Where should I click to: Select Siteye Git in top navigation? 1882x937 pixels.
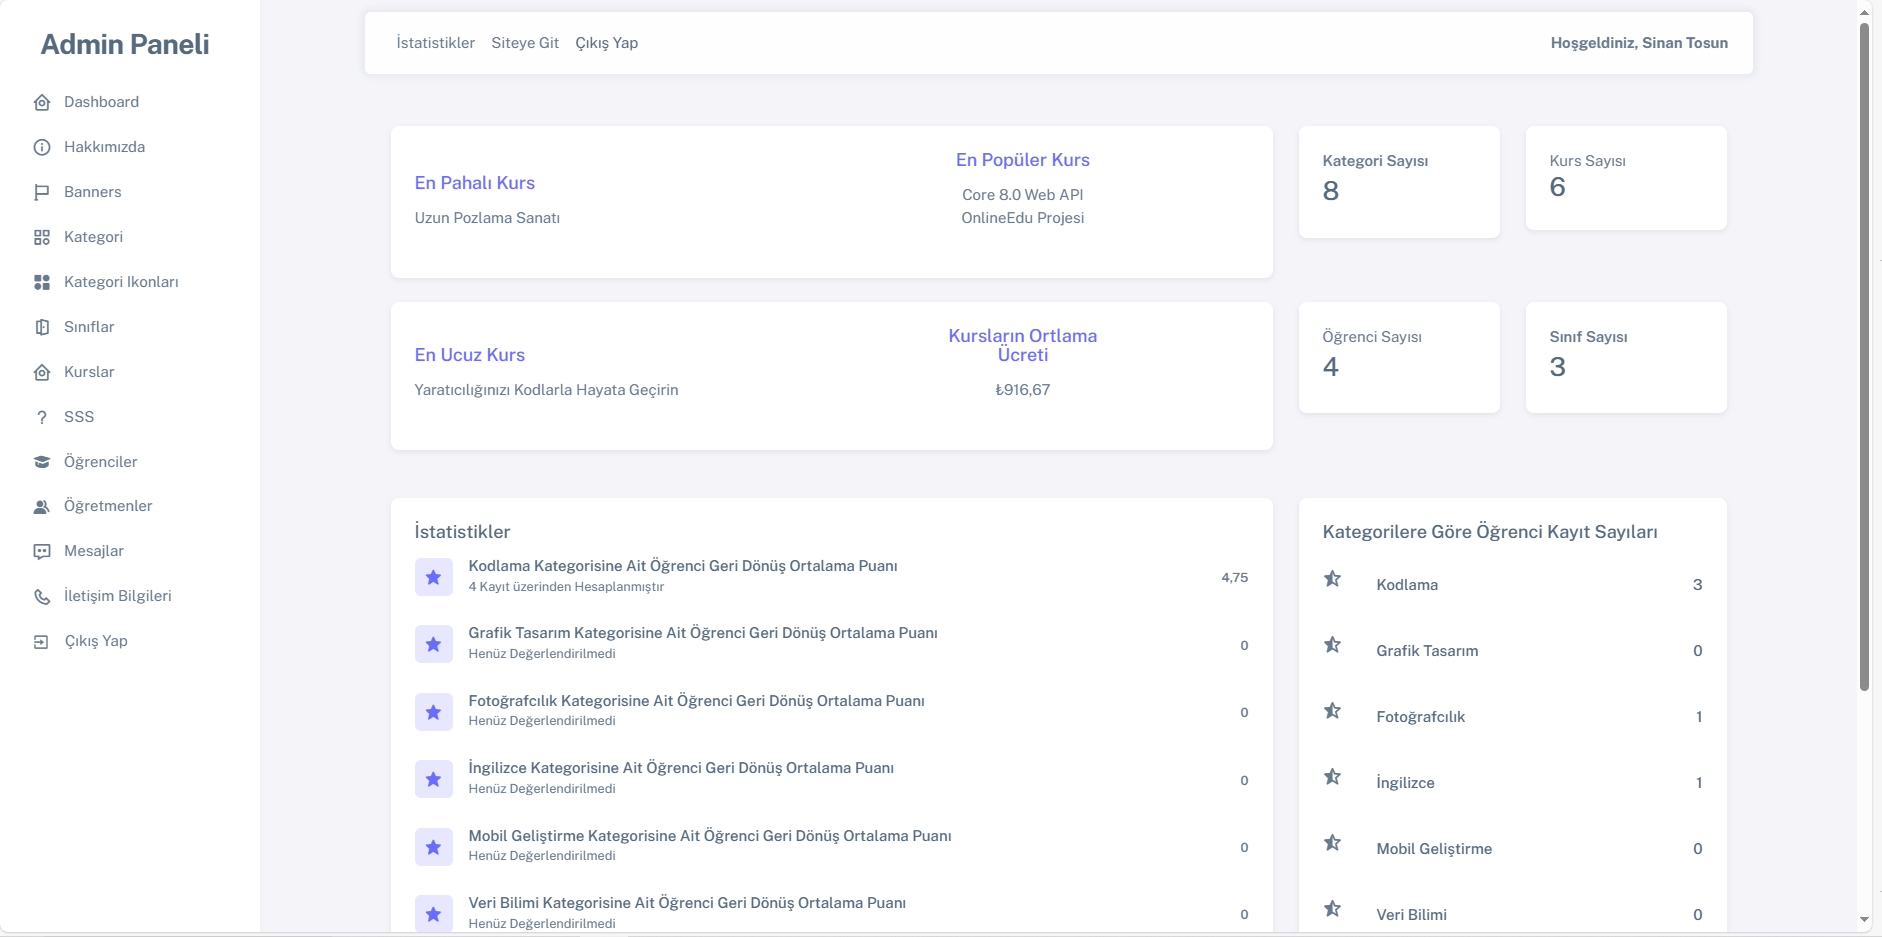point(525,43)
